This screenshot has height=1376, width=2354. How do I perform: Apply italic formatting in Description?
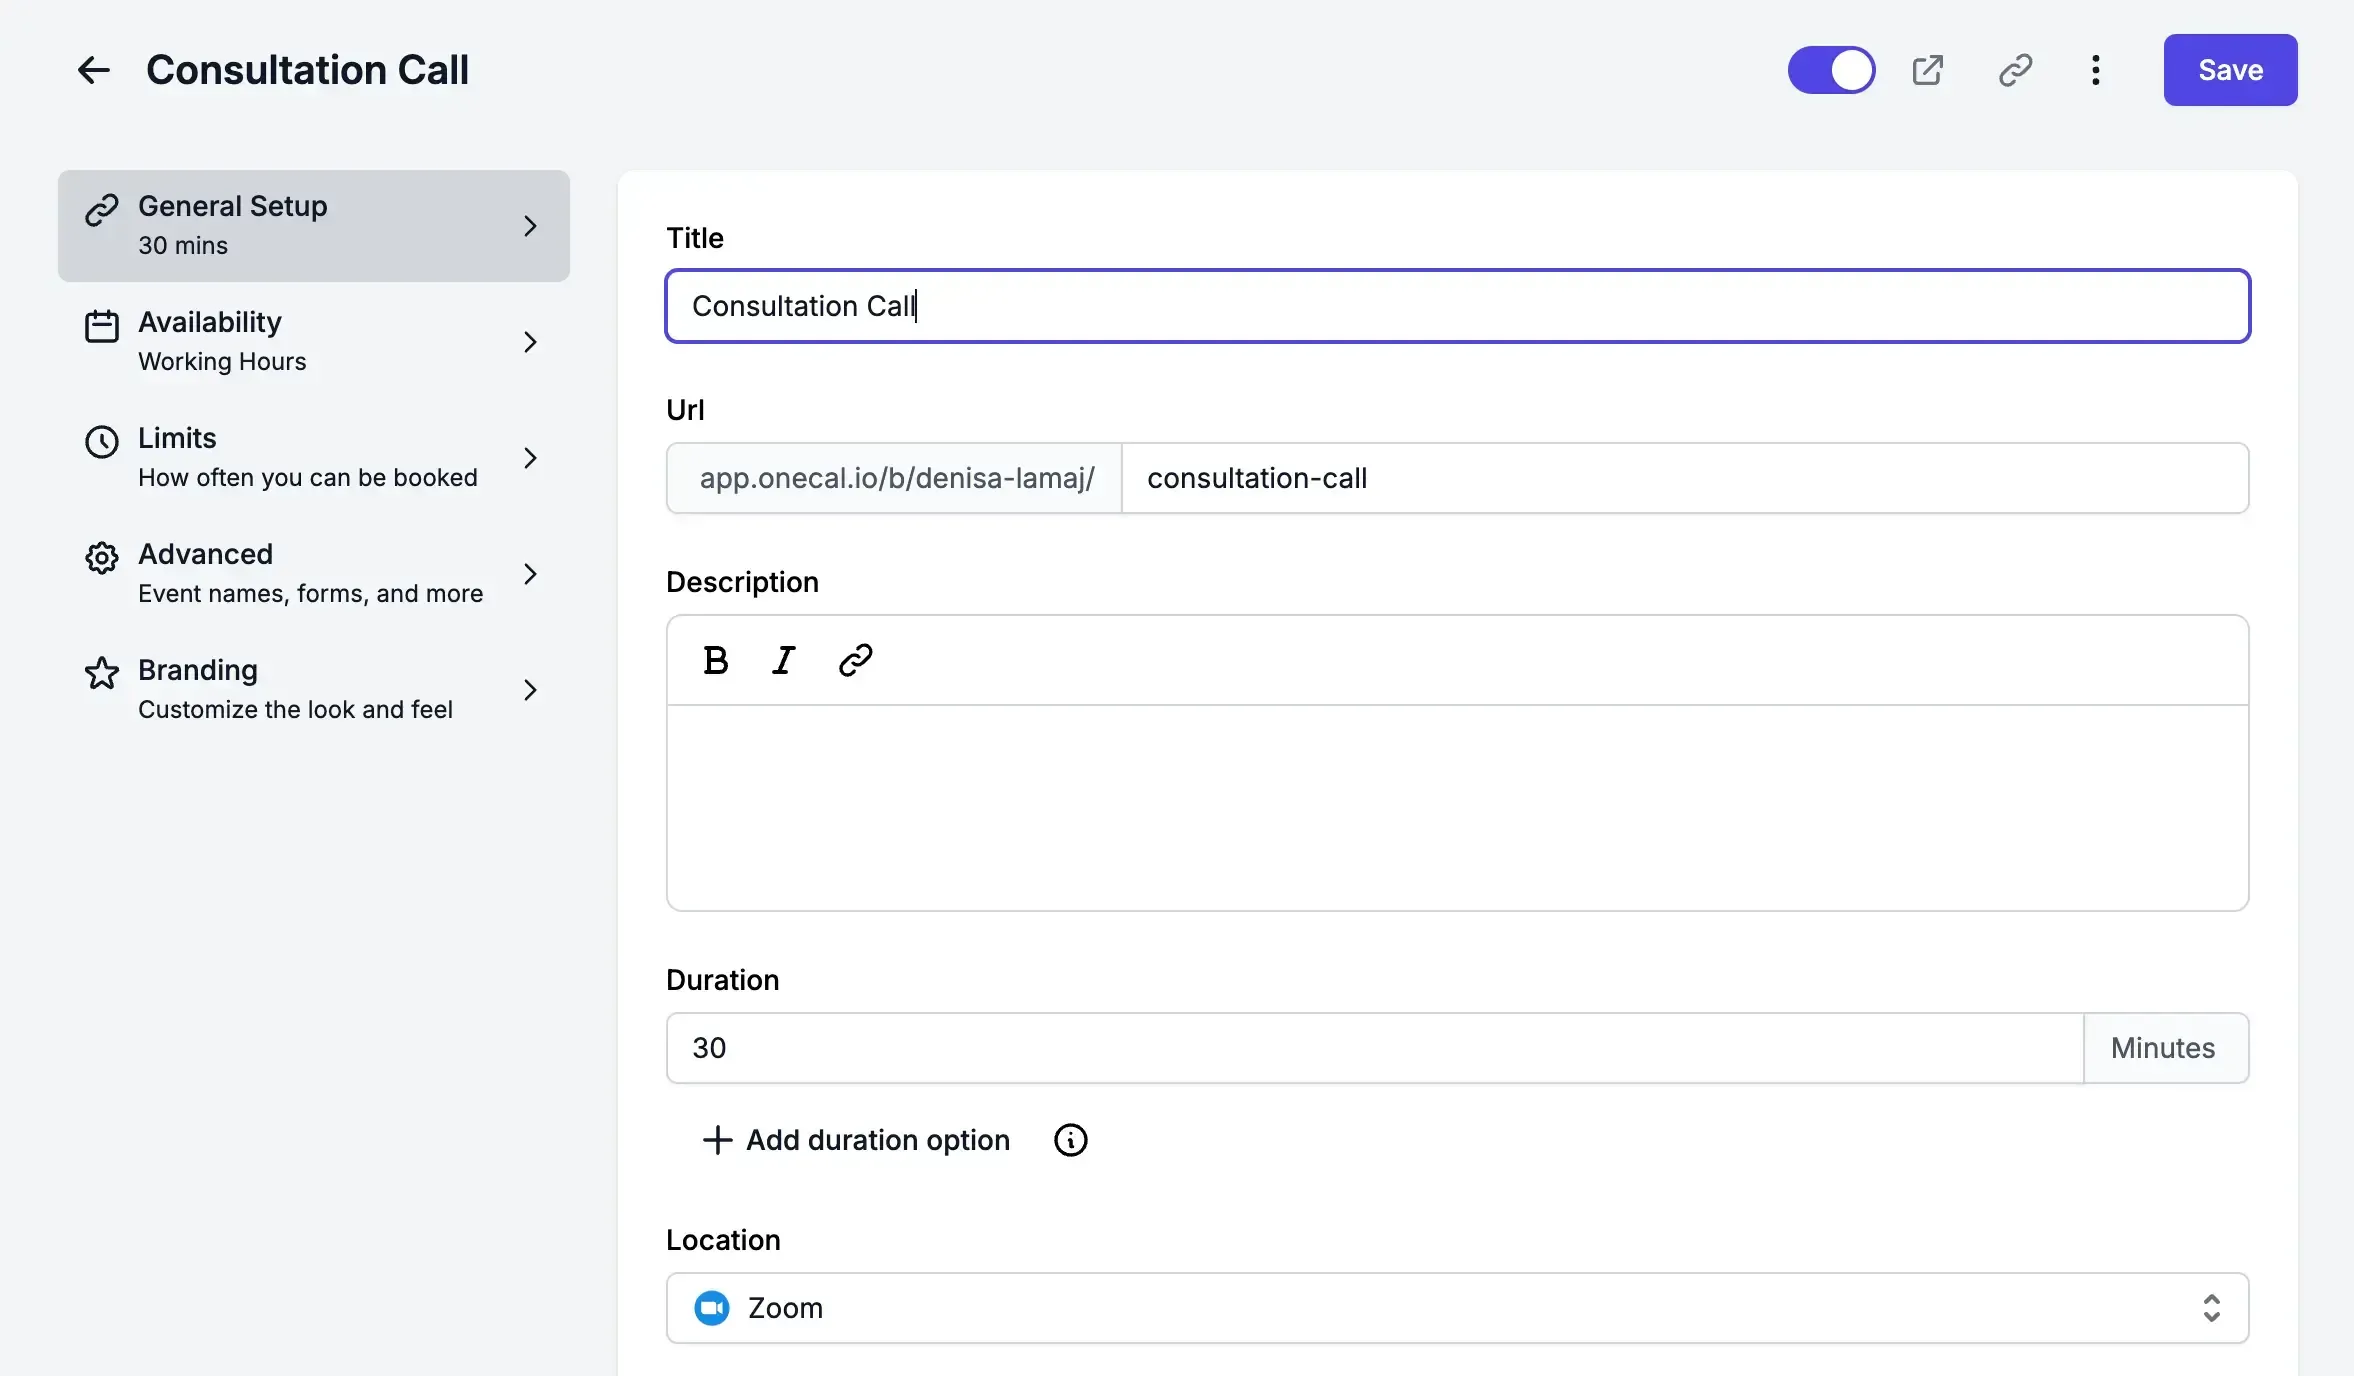pos(783,660)
